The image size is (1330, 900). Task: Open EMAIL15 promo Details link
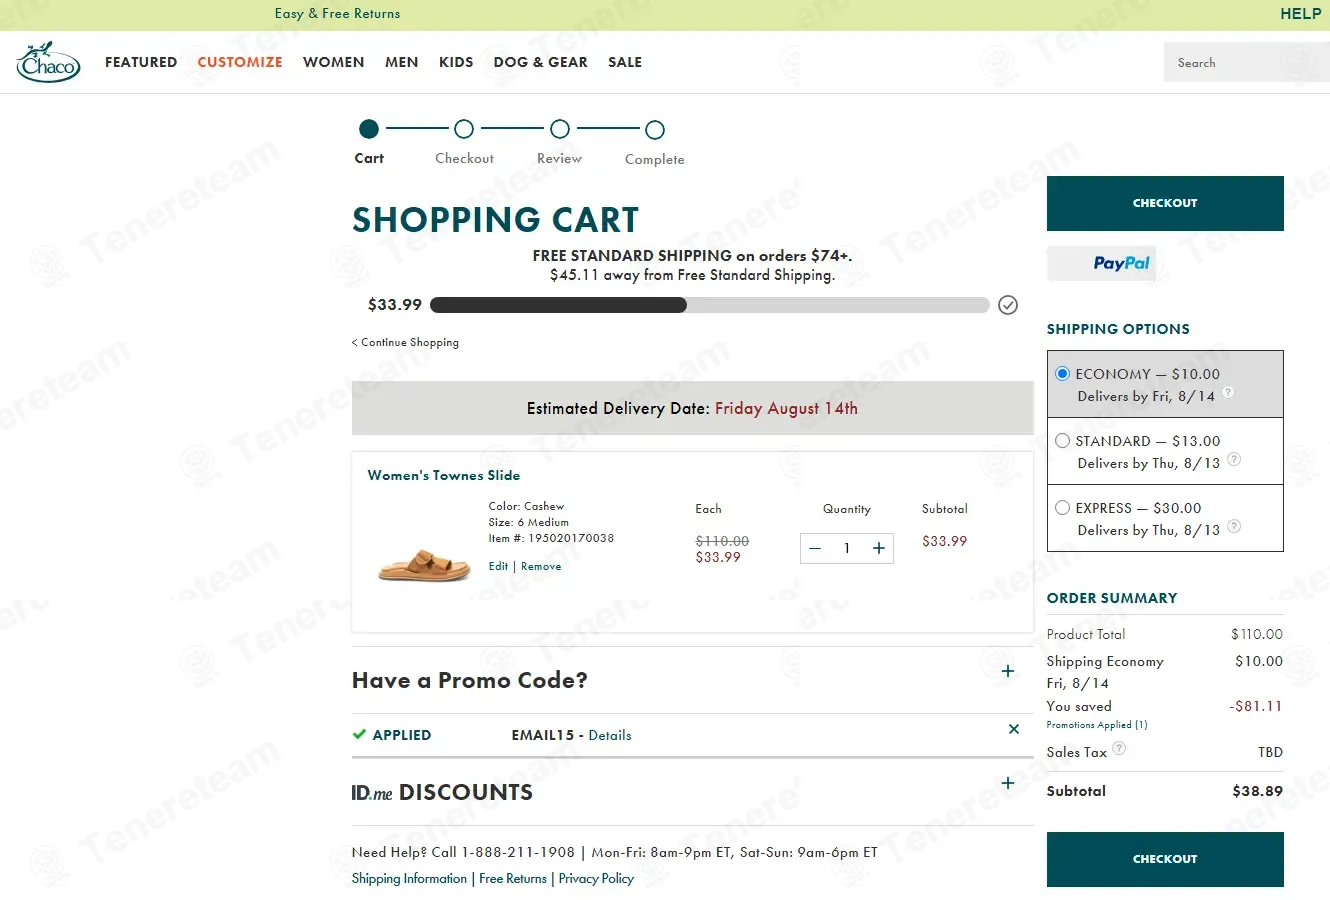[610, 735]
